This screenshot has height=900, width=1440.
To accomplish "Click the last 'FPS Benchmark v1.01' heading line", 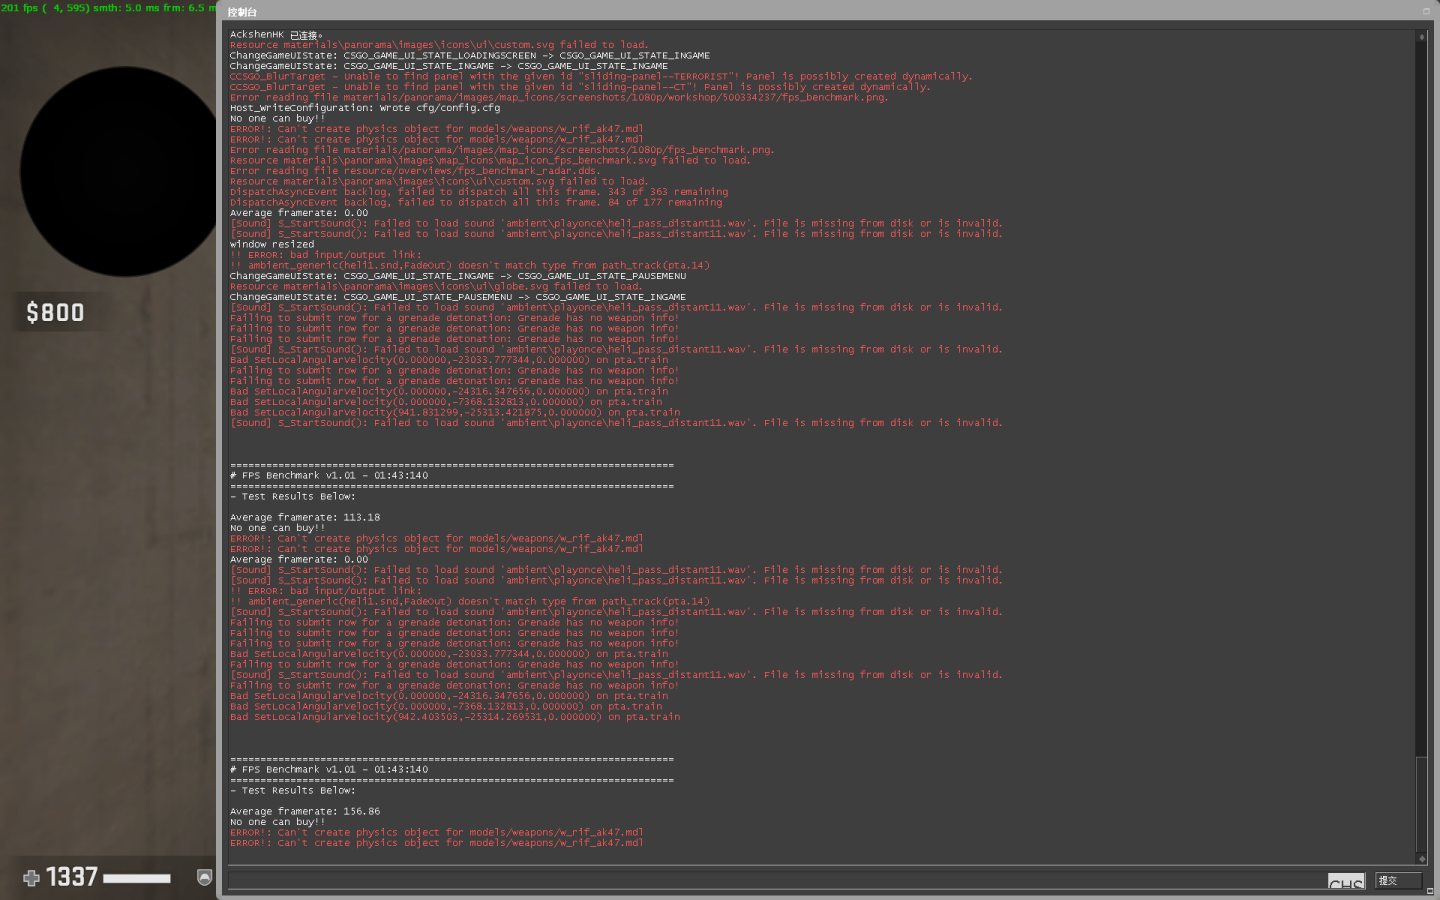I will [x=329, y=769].
